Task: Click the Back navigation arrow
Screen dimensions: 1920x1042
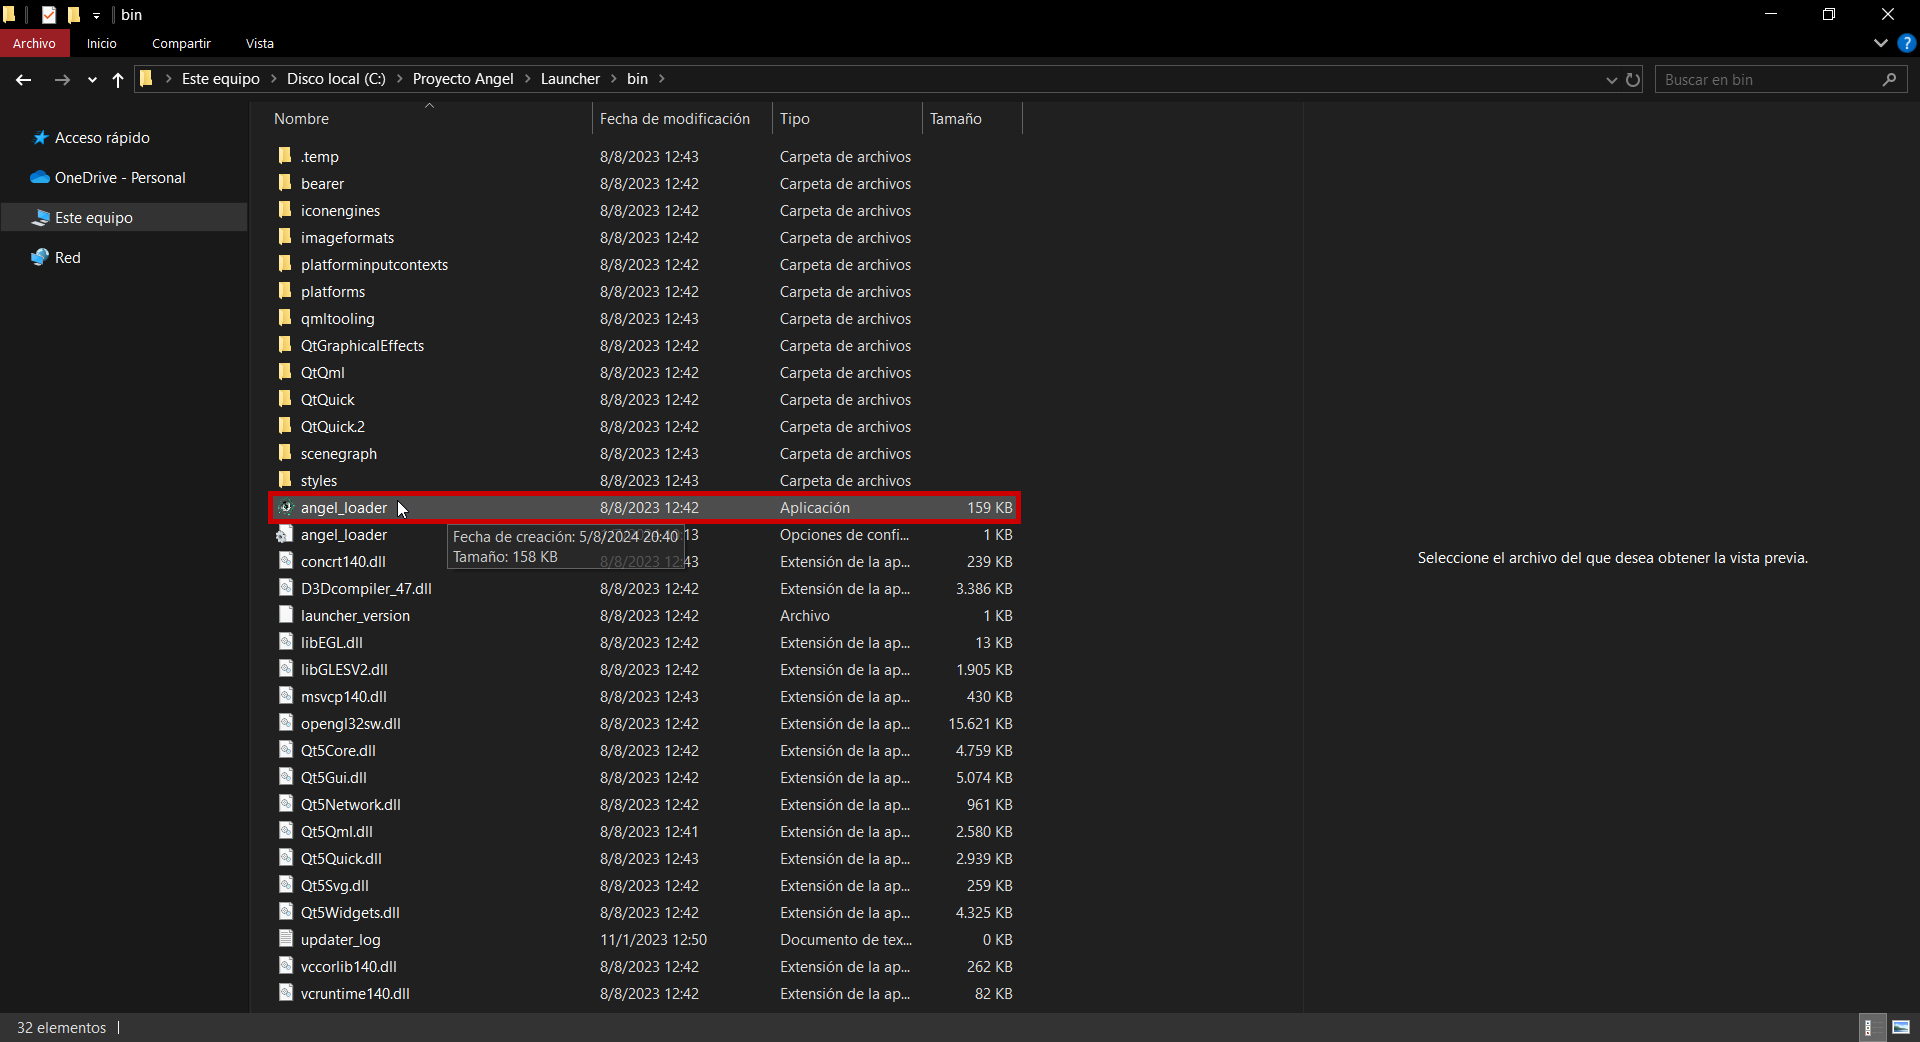Action: pyautogui.click(x=24, y=80)
